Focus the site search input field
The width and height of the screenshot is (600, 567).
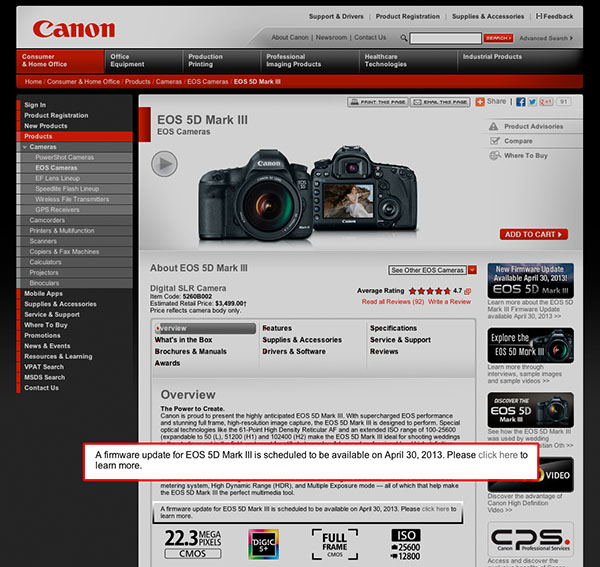point(445,38)
